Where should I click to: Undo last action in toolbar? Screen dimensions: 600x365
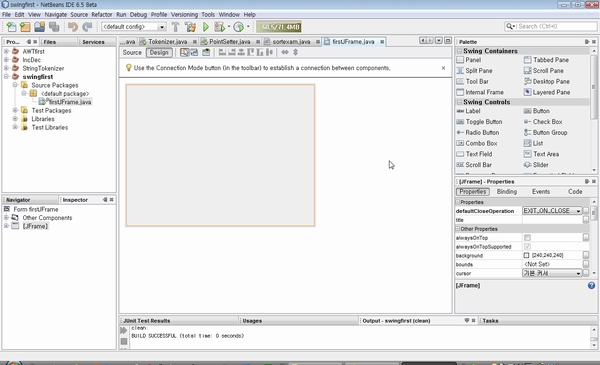pos(73,27)
